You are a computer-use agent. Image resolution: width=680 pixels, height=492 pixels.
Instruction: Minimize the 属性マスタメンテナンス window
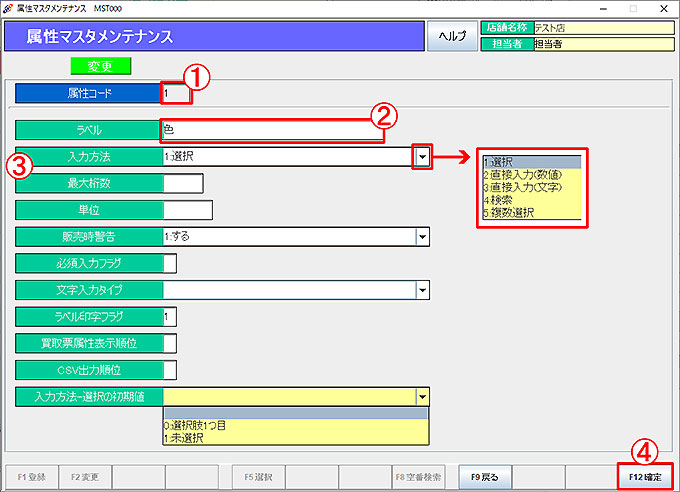[x=603, y=9]
